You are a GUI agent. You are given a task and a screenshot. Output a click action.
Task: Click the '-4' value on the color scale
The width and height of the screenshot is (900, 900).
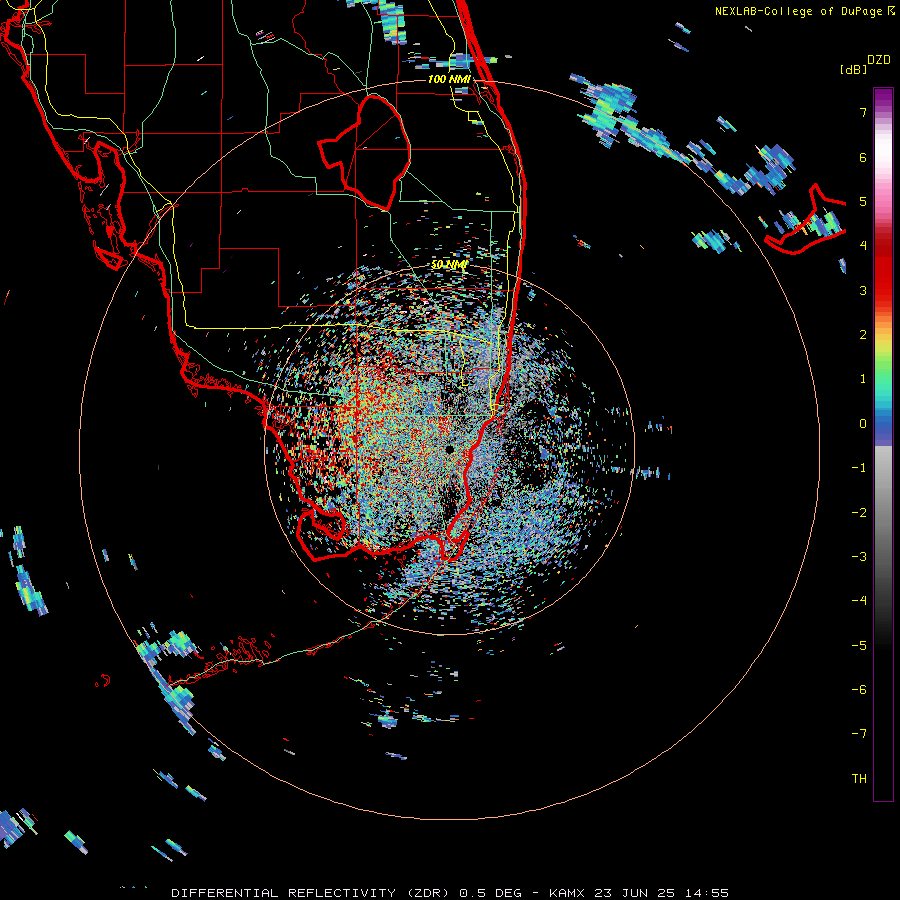pyautogui.click(x=859, y=601)
